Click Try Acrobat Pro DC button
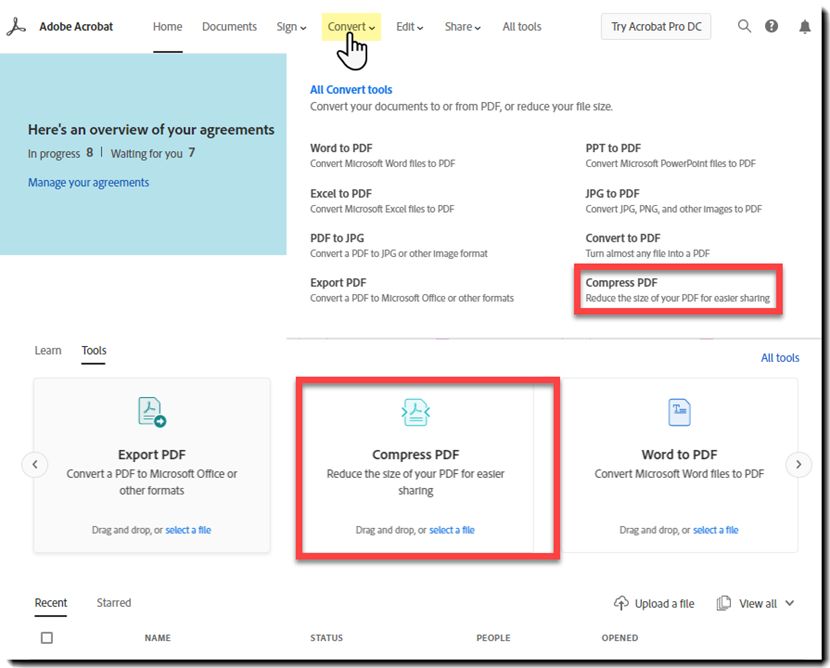The height and width of the screenshot is (668, 830). pyautogui.click(x=656, y=26)
